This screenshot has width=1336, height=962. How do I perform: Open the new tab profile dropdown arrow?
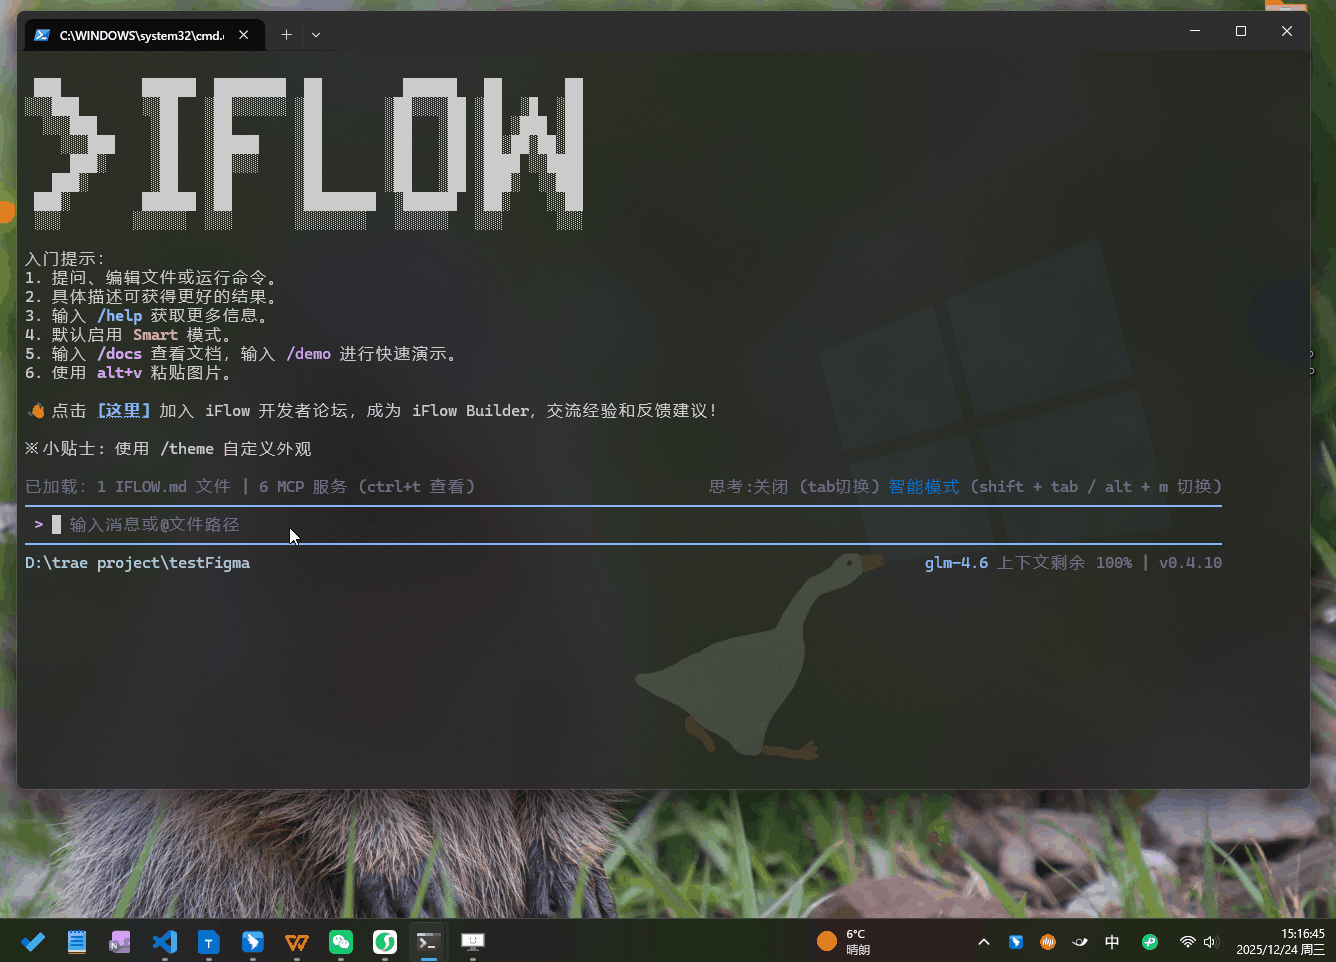pos(316,35)
